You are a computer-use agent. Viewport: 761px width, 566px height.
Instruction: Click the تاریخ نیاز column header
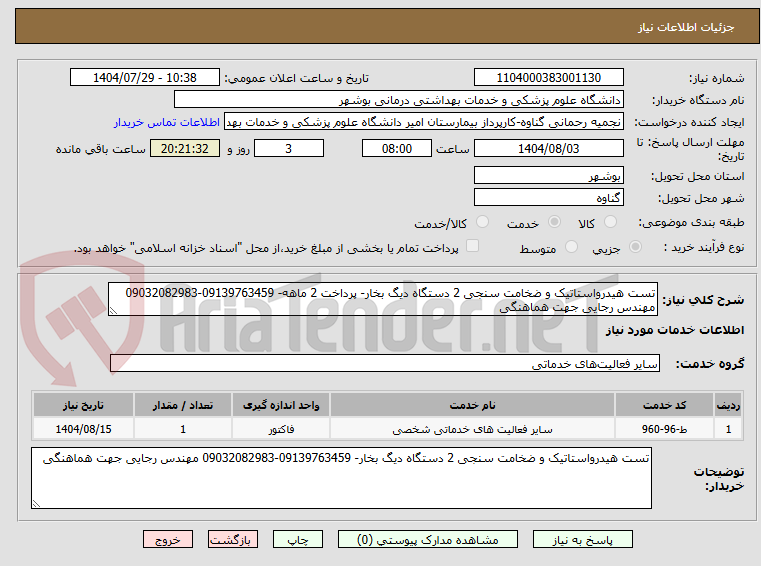pos(83,405)
